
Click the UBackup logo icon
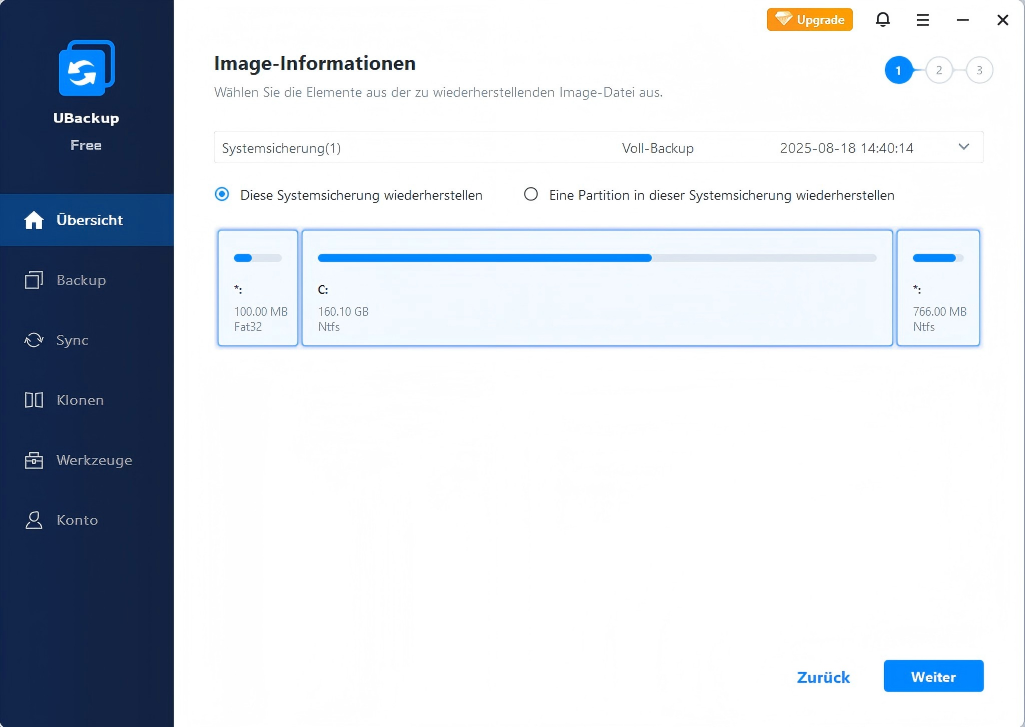tap(86, 68)
